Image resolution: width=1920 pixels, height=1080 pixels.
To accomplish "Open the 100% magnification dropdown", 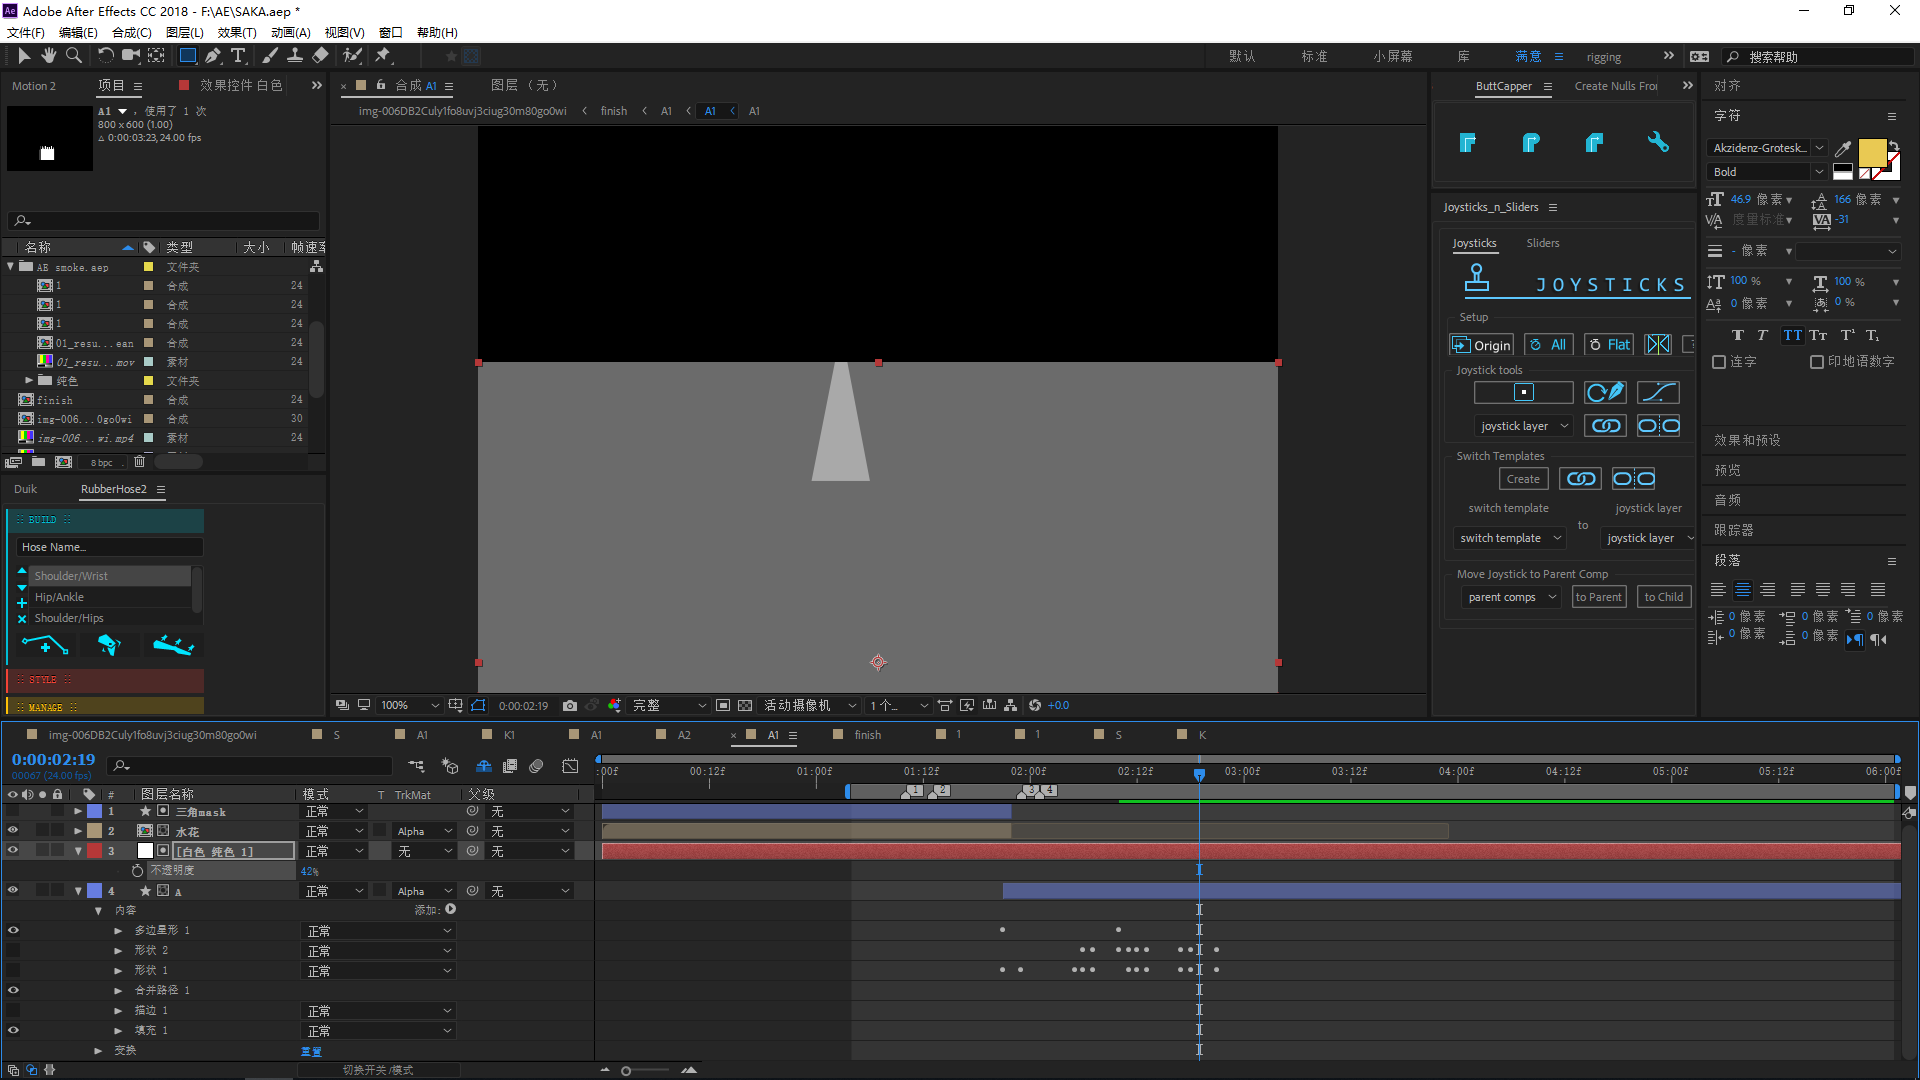I will pyautogui.click(x=410, y=706).
